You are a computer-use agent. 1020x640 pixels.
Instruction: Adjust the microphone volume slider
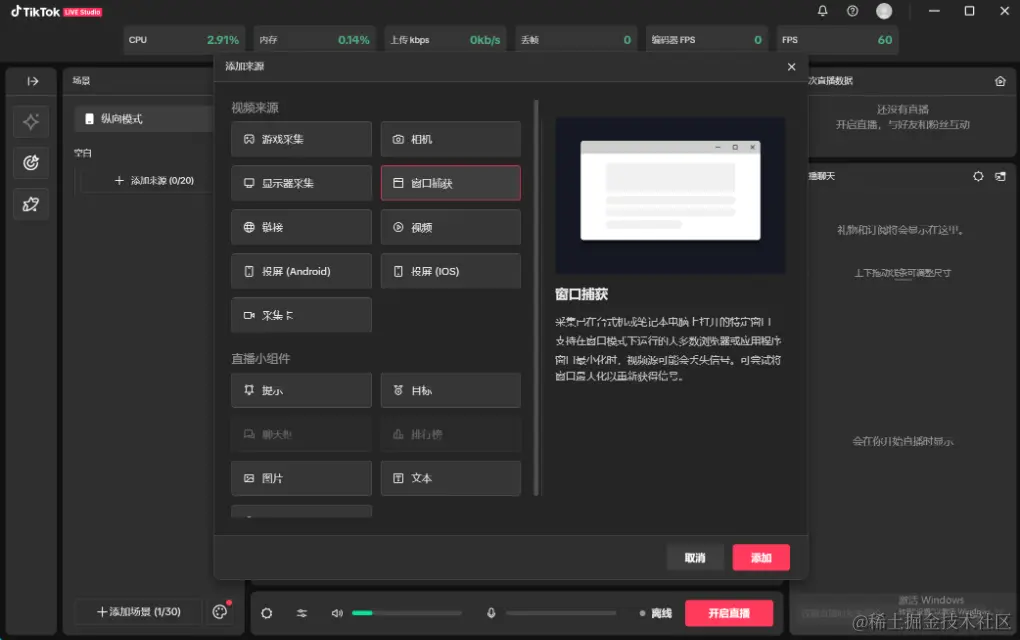click(x=561, y=613)
